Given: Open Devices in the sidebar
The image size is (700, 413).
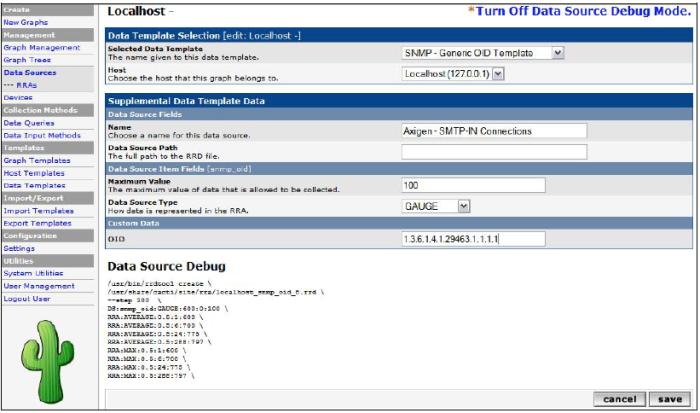Looking at the screenshot, I should click(x=18, y=97).
